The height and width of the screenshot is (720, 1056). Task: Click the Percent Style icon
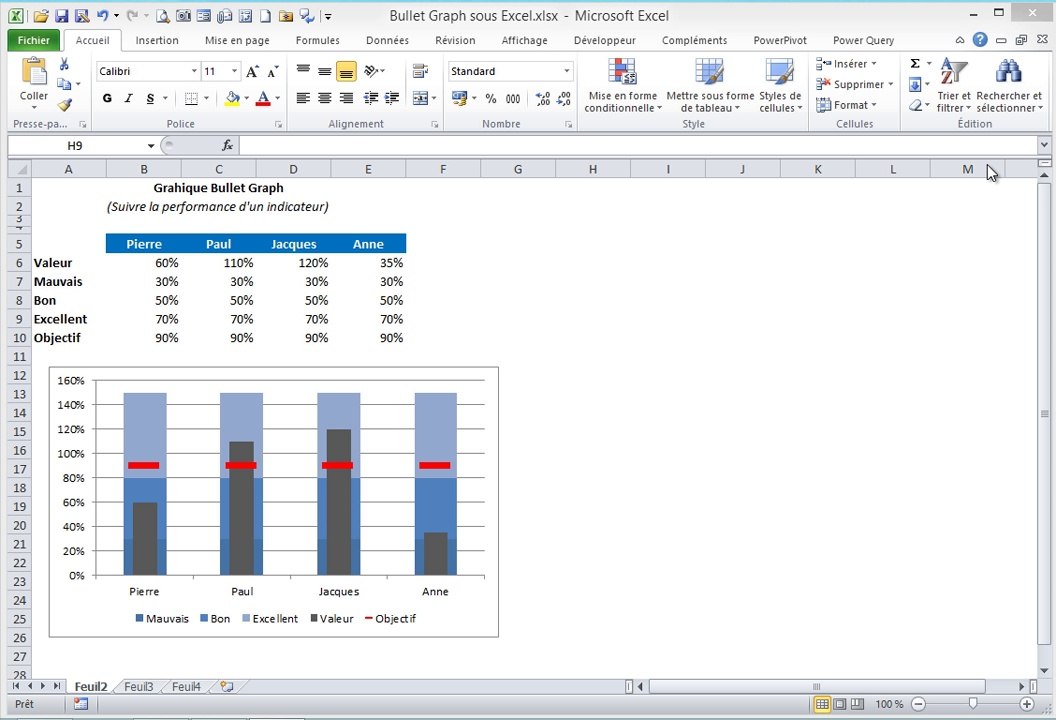pos(491,99)
